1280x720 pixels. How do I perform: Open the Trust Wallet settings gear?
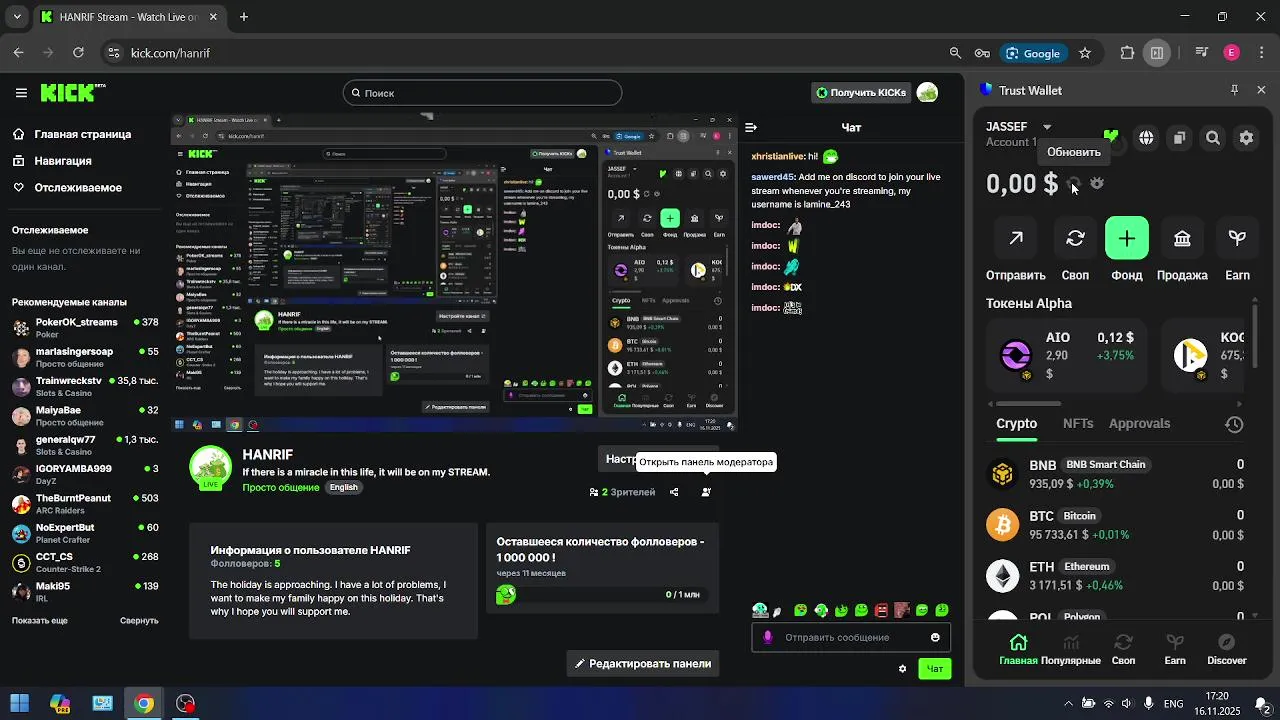(1246, 138)
